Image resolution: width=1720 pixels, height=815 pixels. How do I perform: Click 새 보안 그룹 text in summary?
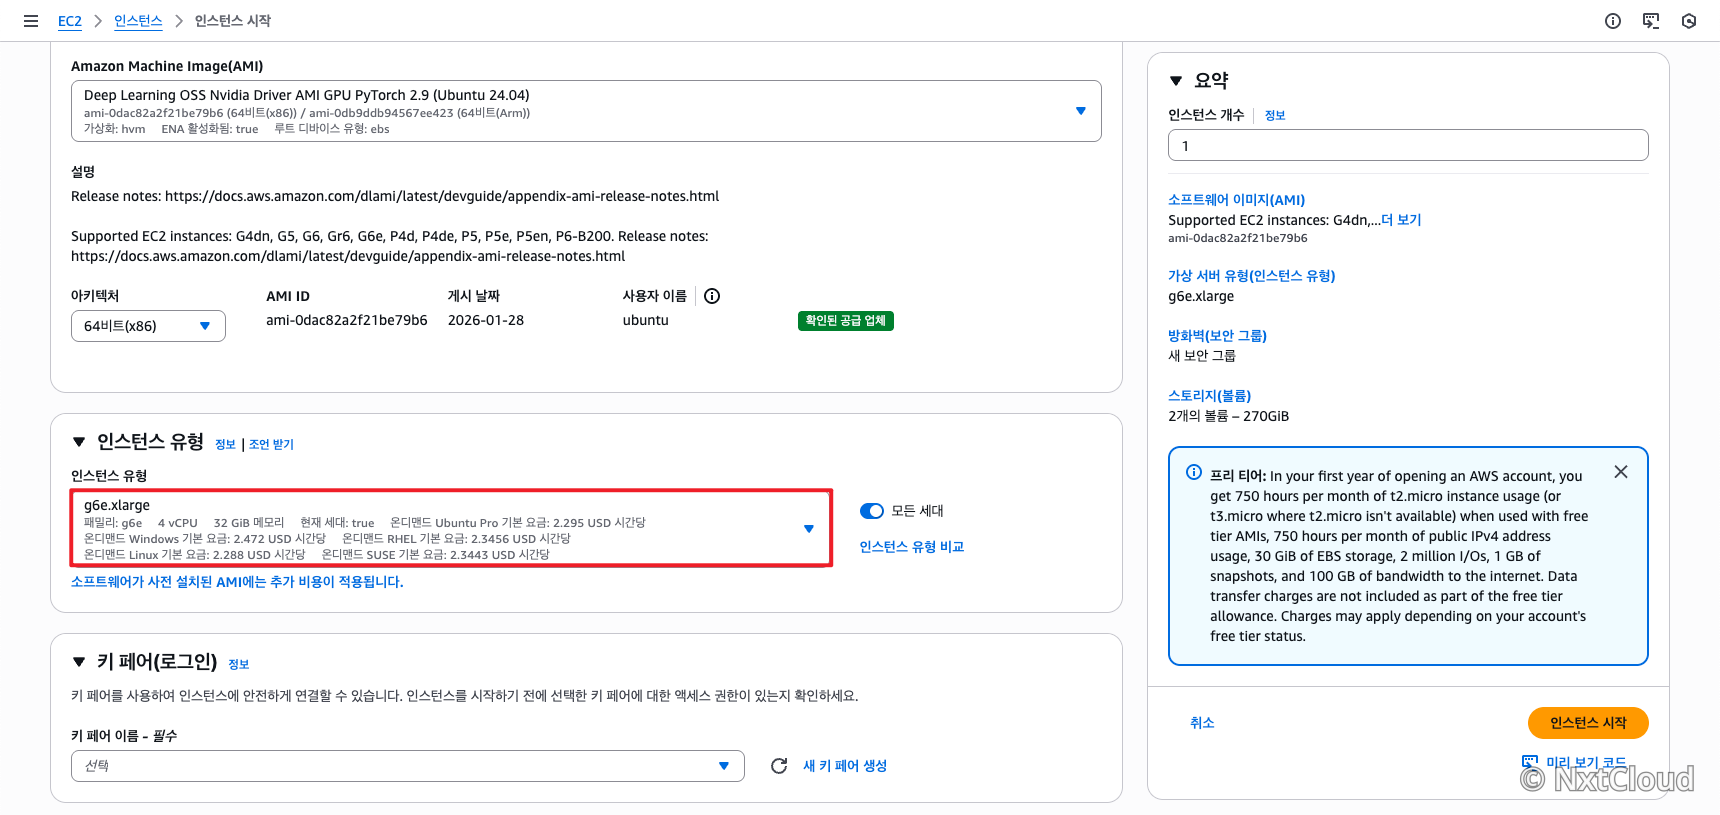[1202, 356]
